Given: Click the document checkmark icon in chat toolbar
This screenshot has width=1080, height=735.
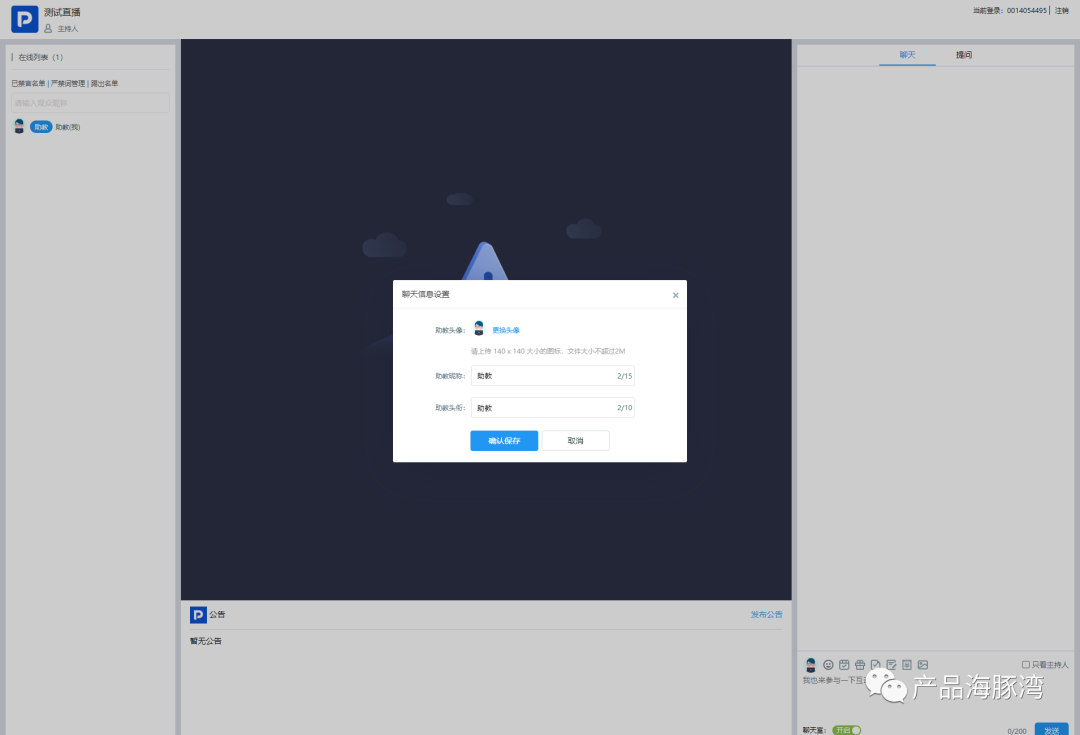Looking at the screenshot, I should pyautogui.click(x=875, y=665).
